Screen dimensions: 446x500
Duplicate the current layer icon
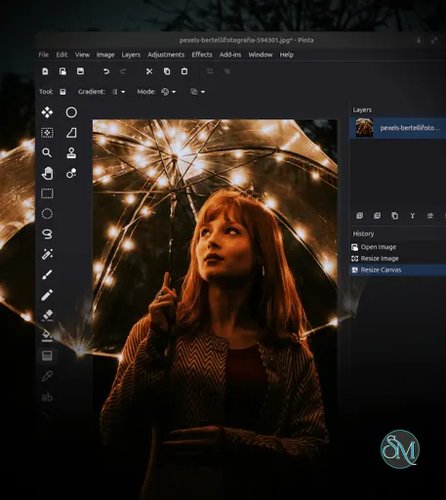pos(395,216)
